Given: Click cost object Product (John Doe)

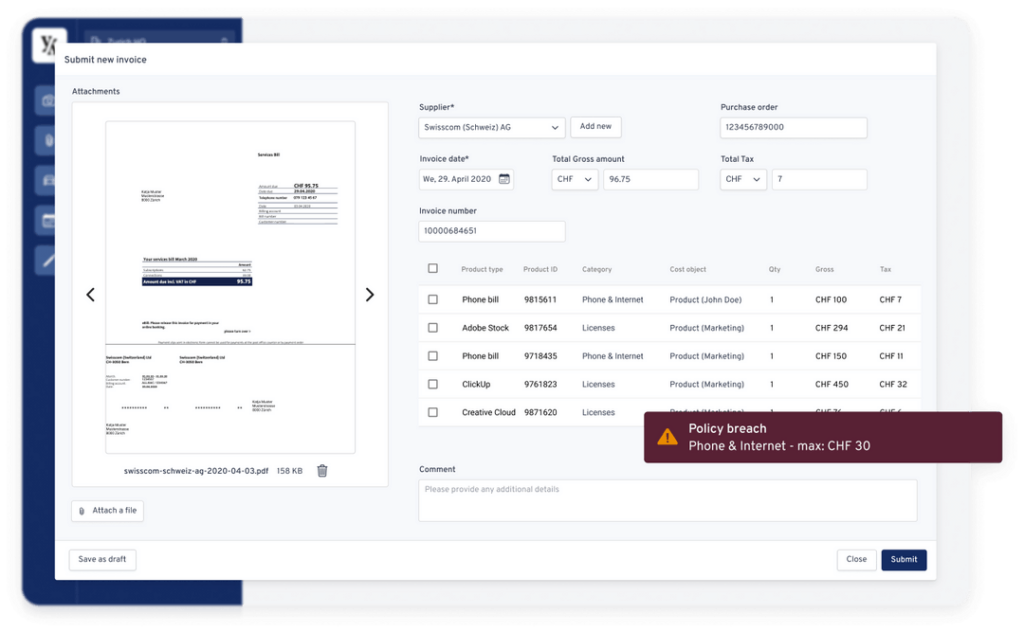Looking at the screenshot, I should [705, 300].
